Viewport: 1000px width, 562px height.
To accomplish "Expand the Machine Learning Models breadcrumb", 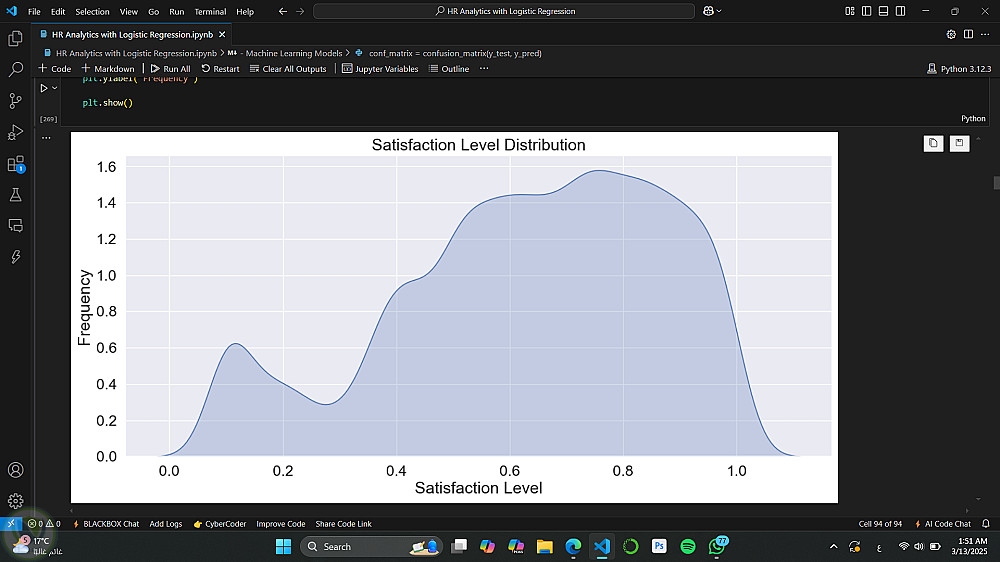I will (284, 53).
